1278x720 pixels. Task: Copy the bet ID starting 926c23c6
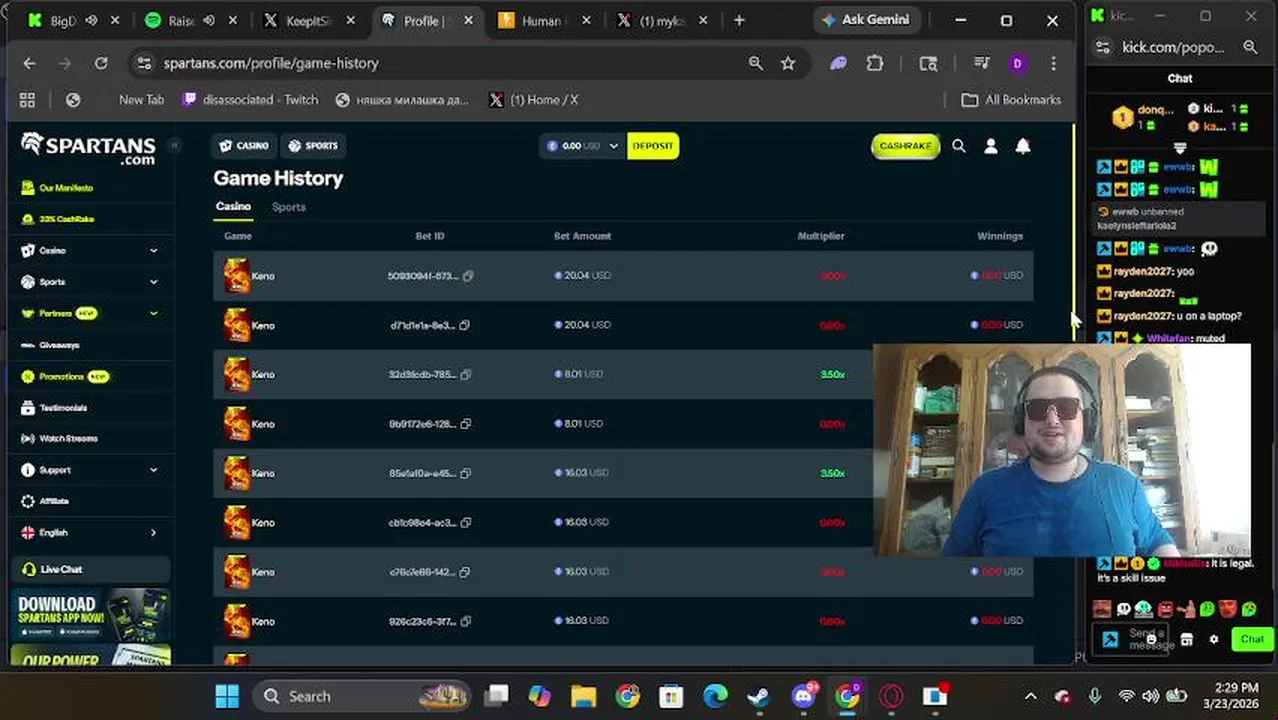465,621
